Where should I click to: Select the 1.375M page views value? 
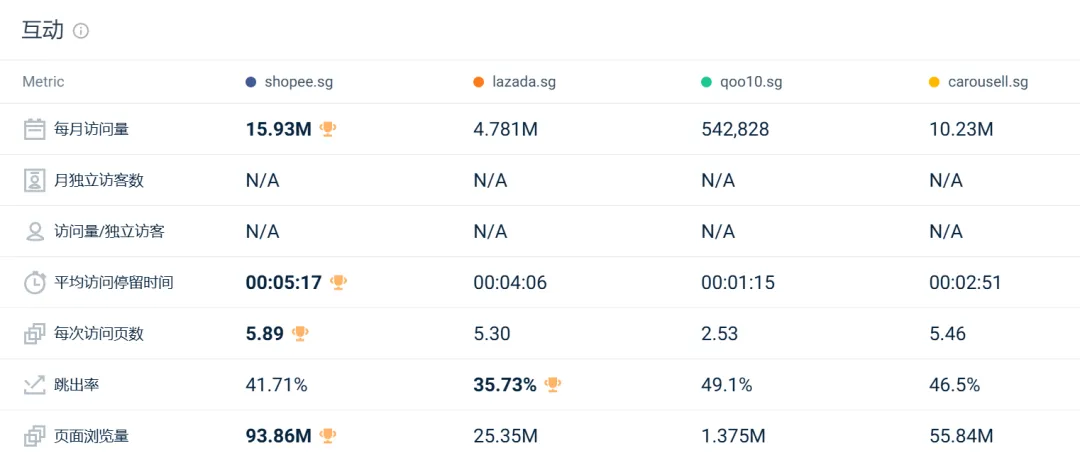point(734,435)
